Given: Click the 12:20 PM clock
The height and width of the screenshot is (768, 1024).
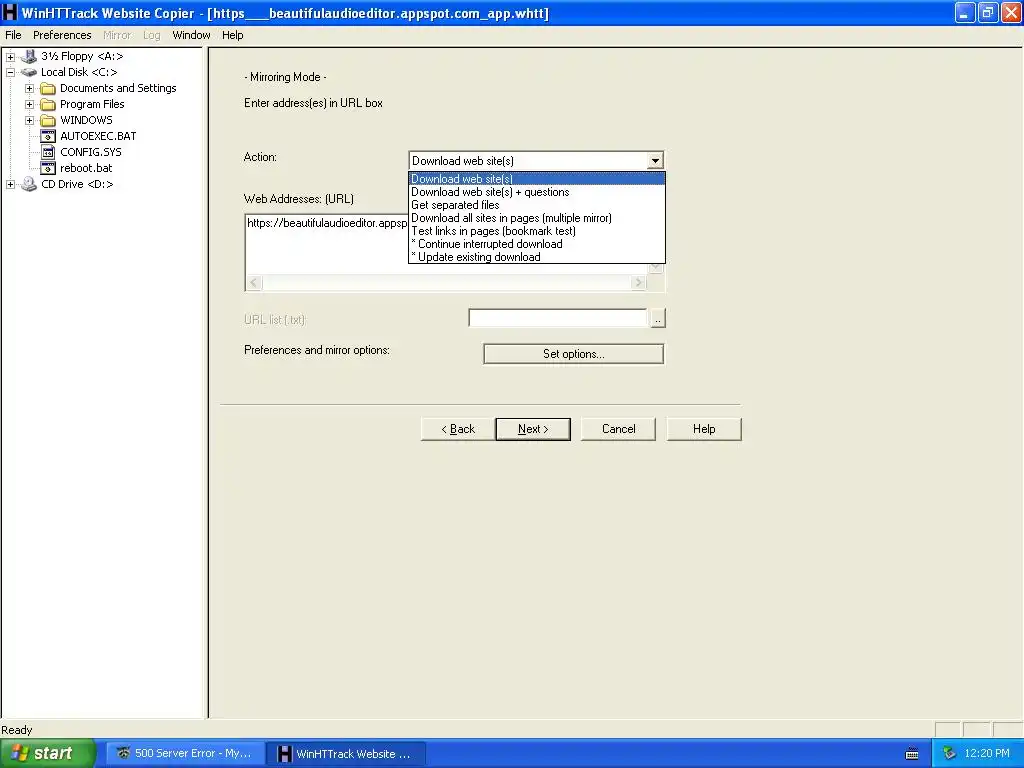Looking at the screenshot, I should pos(987,754).
